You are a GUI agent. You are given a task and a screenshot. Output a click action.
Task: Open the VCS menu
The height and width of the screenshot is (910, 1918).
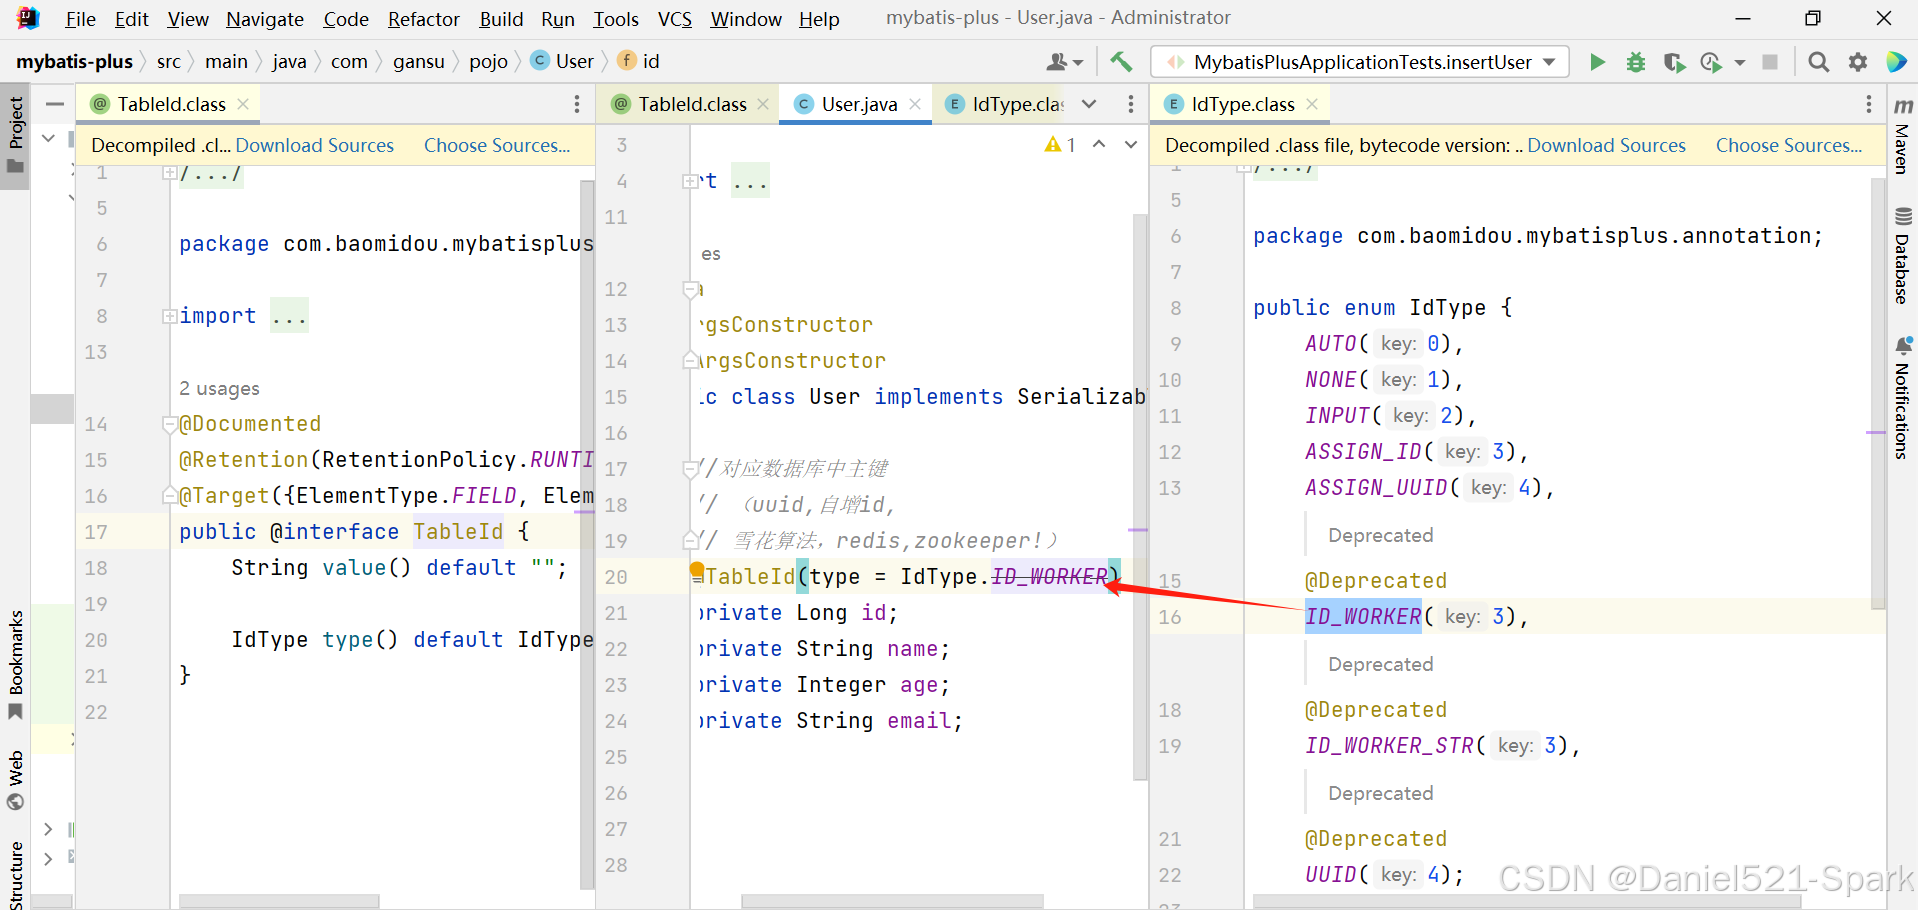point(675,19)
